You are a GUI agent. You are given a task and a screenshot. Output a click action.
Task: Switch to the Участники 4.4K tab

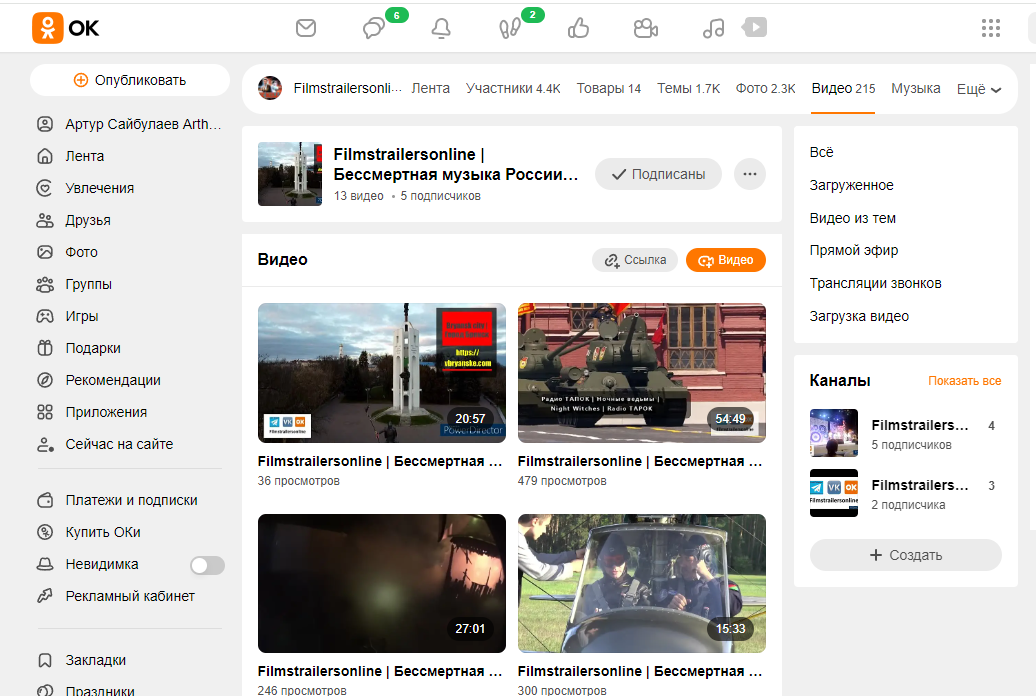click(513, 89)
